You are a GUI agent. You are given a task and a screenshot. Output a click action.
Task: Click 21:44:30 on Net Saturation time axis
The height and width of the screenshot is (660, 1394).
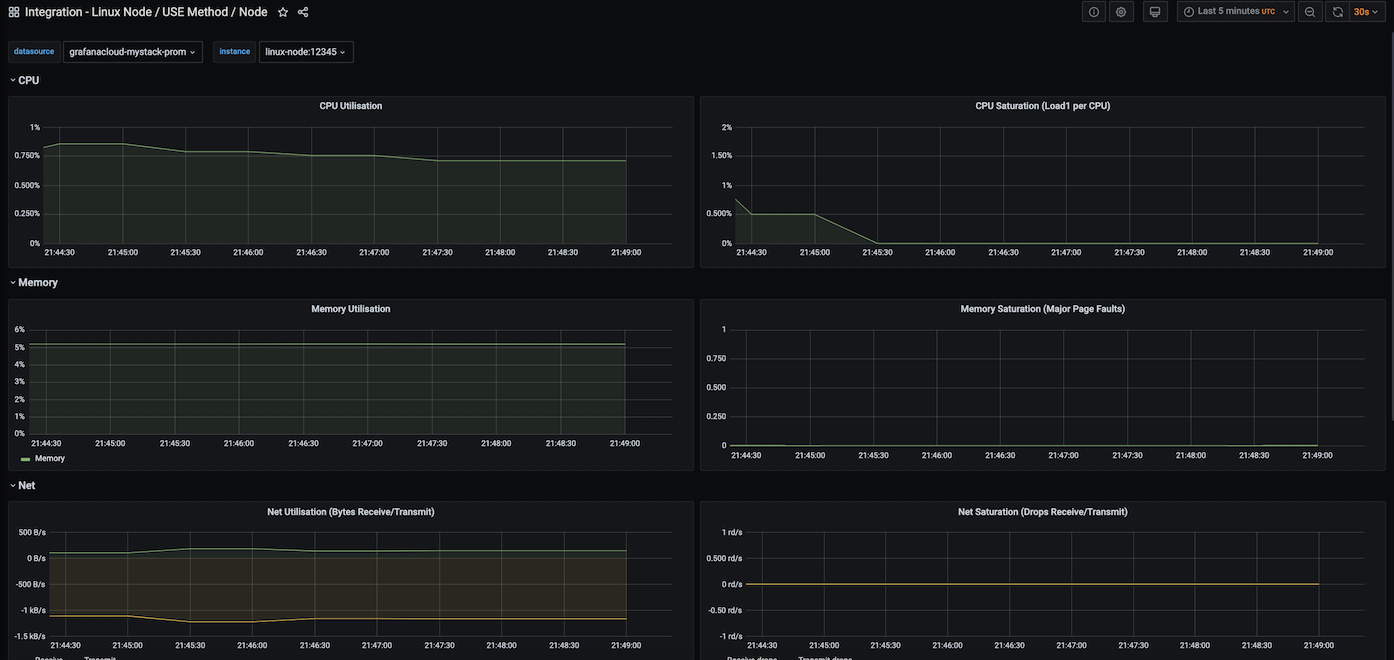[x=762, y=646]
